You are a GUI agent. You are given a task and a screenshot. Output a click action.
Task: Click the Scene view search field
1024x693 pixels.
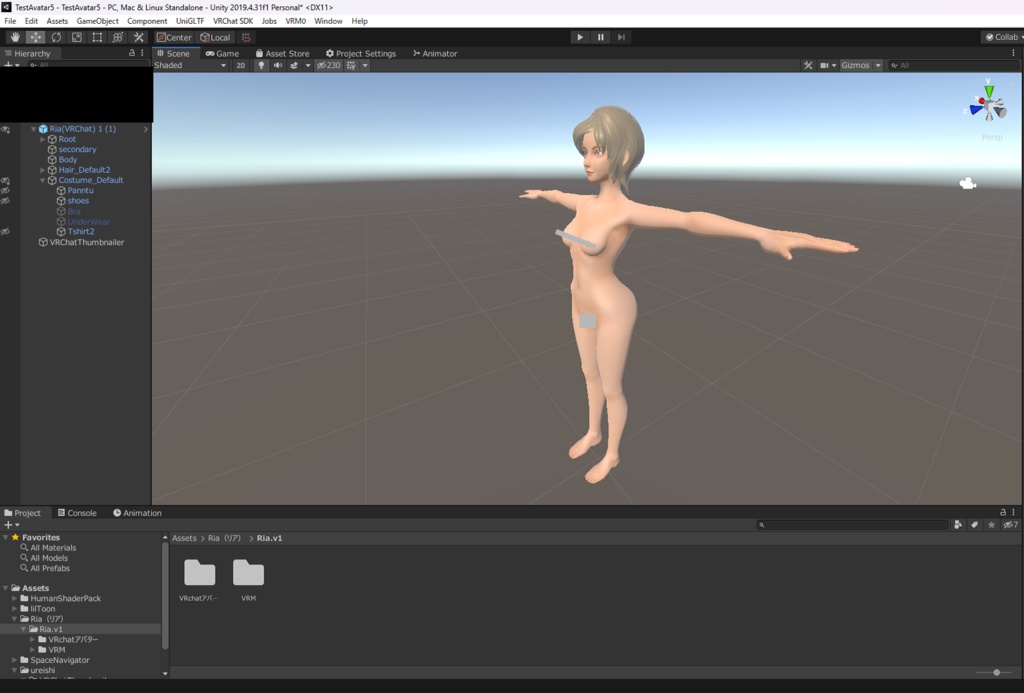tap(955, 65)
